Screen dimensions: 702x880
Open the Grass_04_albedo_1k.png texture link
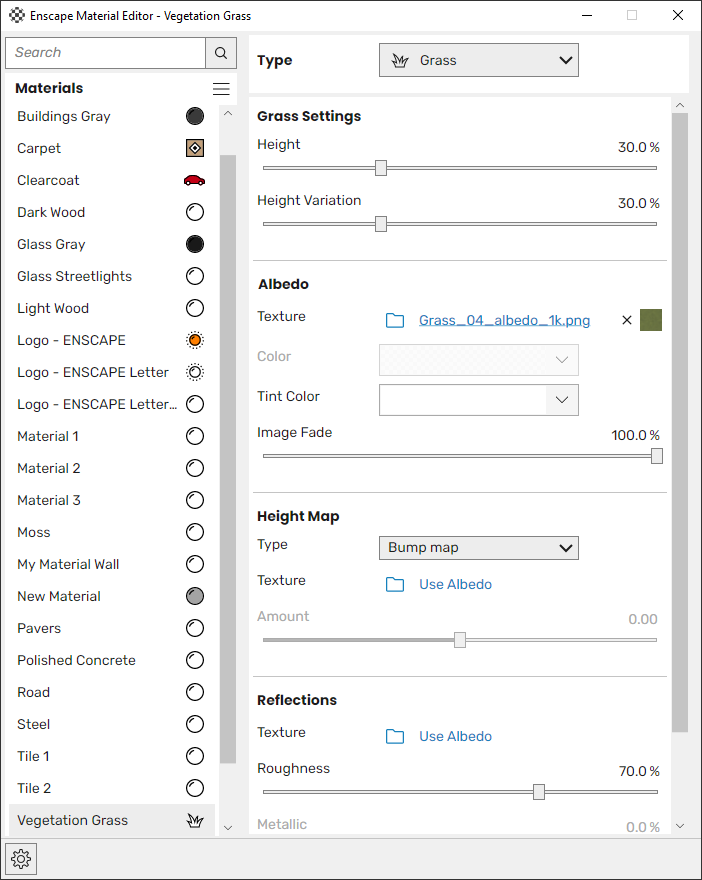504,320
